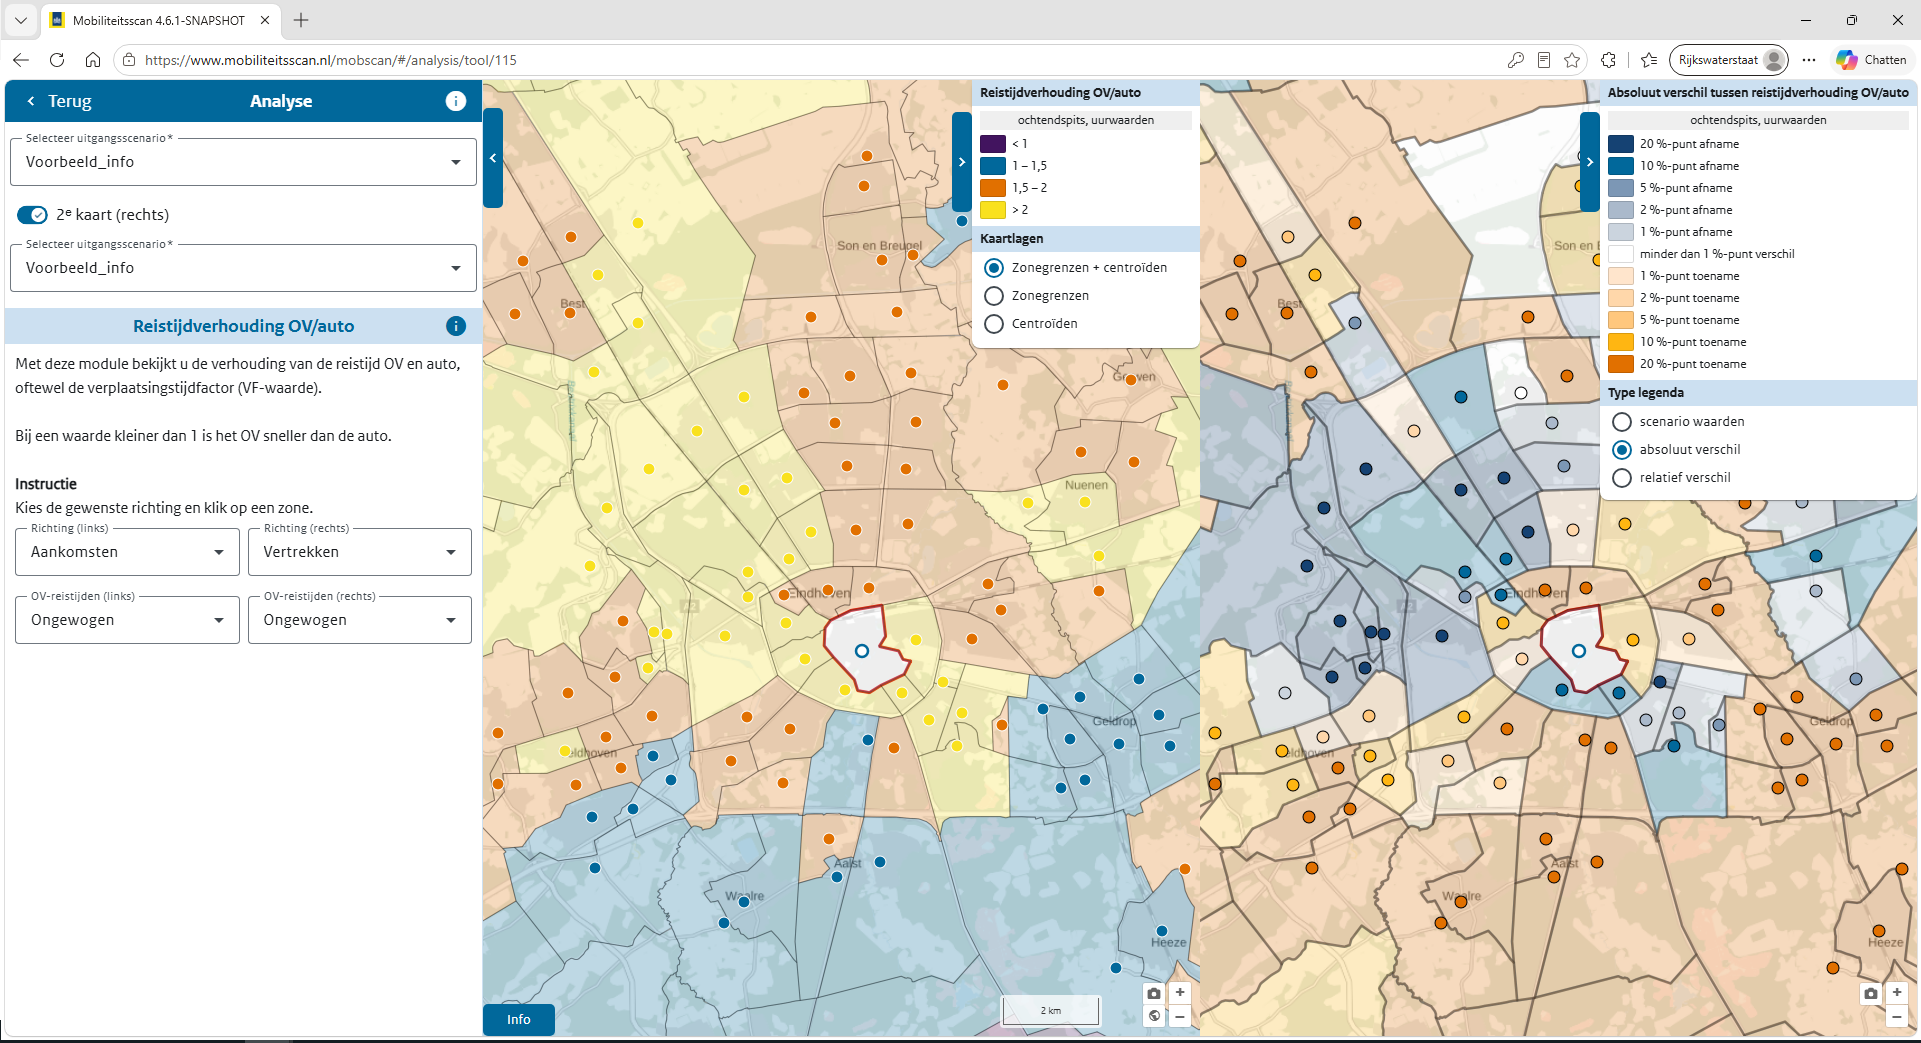
Task: Zoom in on the left map
Action: [1180, 993]
